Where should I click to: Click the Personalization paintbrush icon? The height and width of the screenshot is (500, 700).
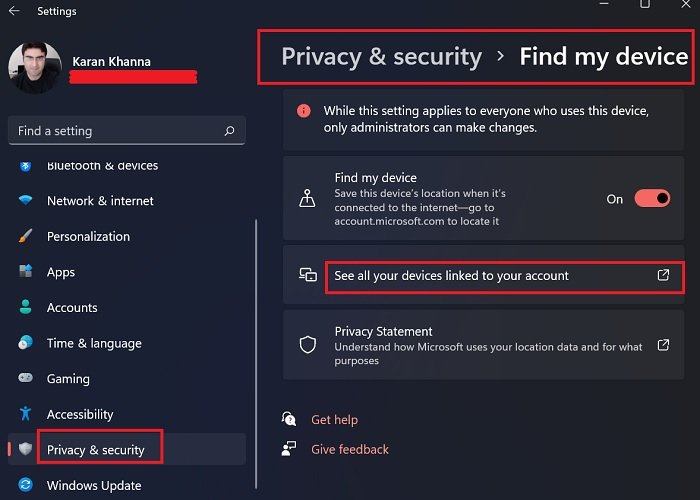tap(26, 237)
